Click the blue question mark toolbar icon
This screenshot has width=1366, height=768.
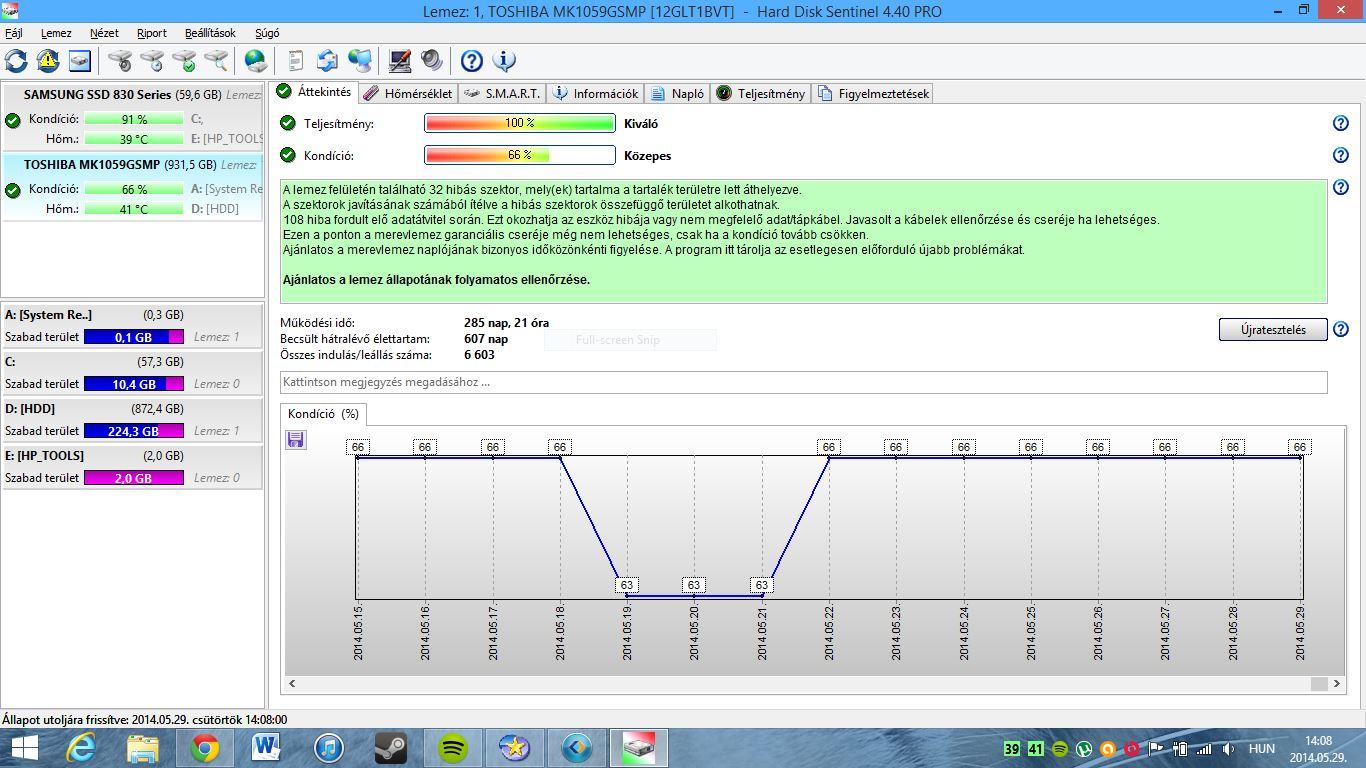coord(472,61)
